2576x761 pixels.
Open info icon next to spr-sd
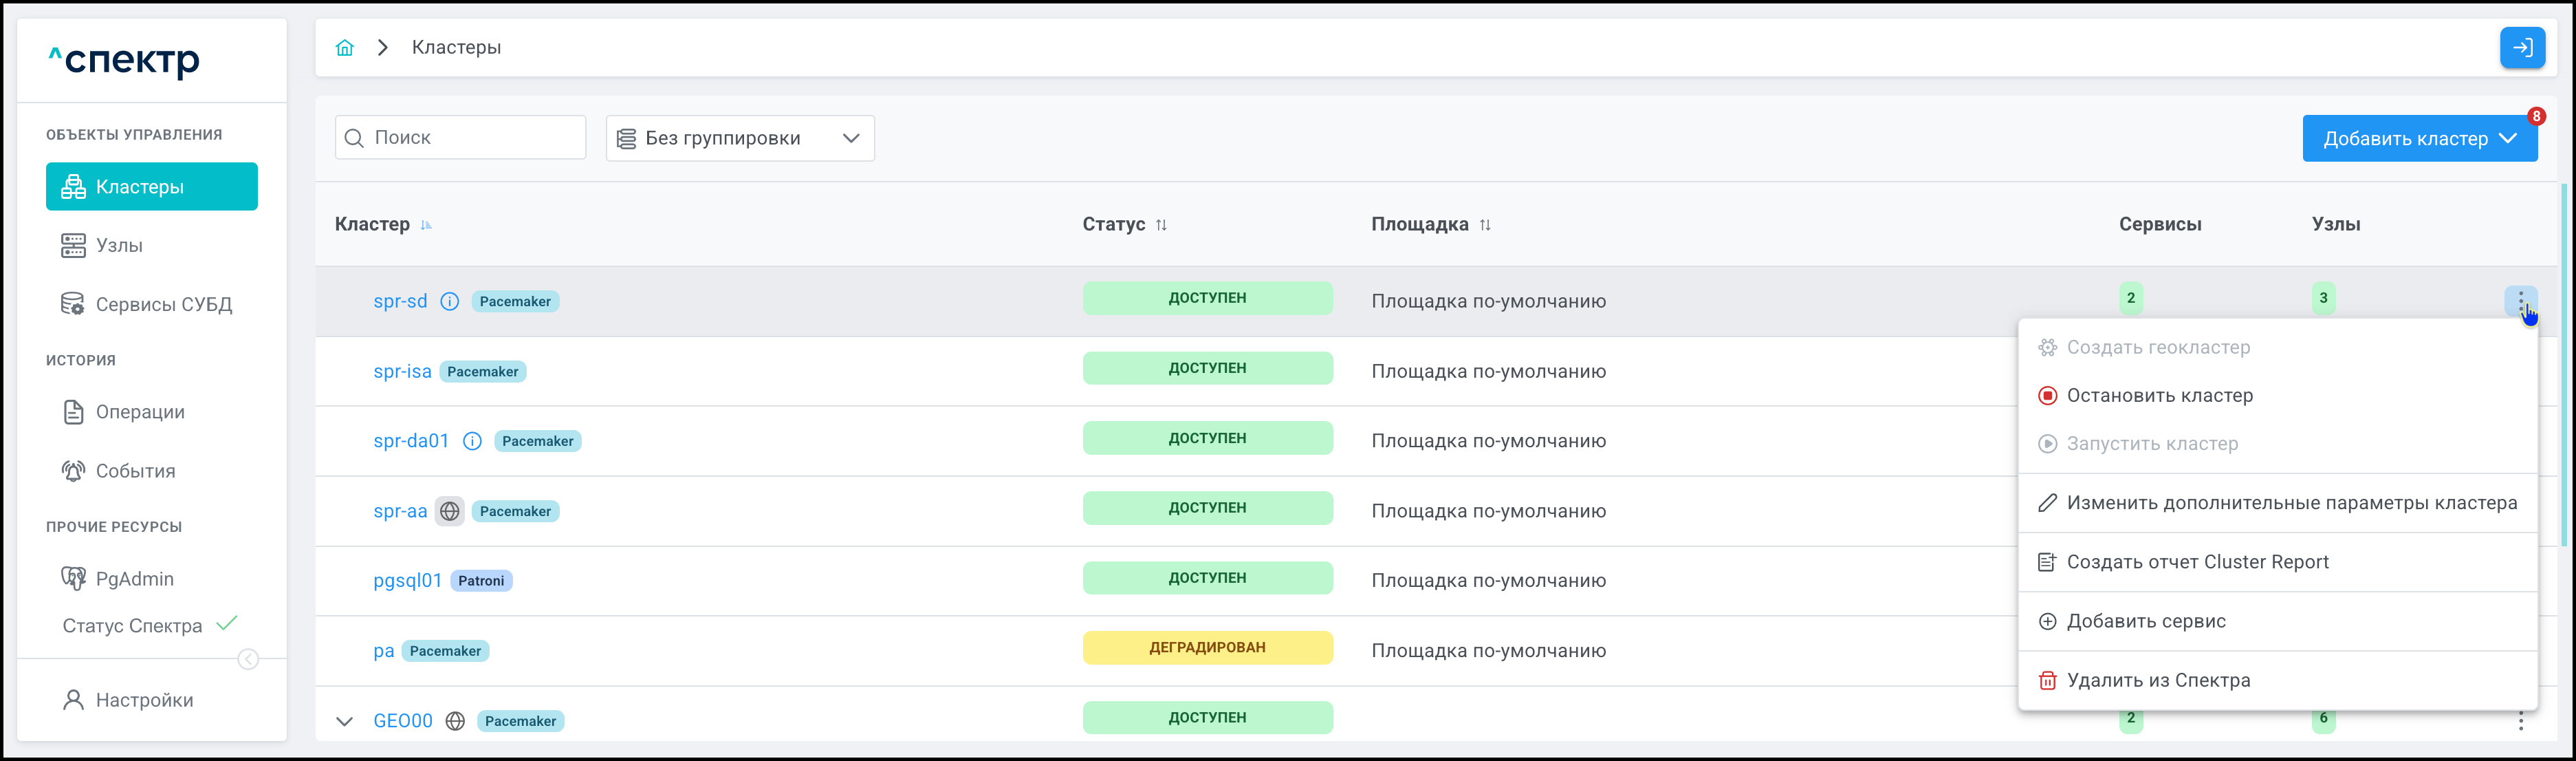pyautogui.click(x=450, y=301)
